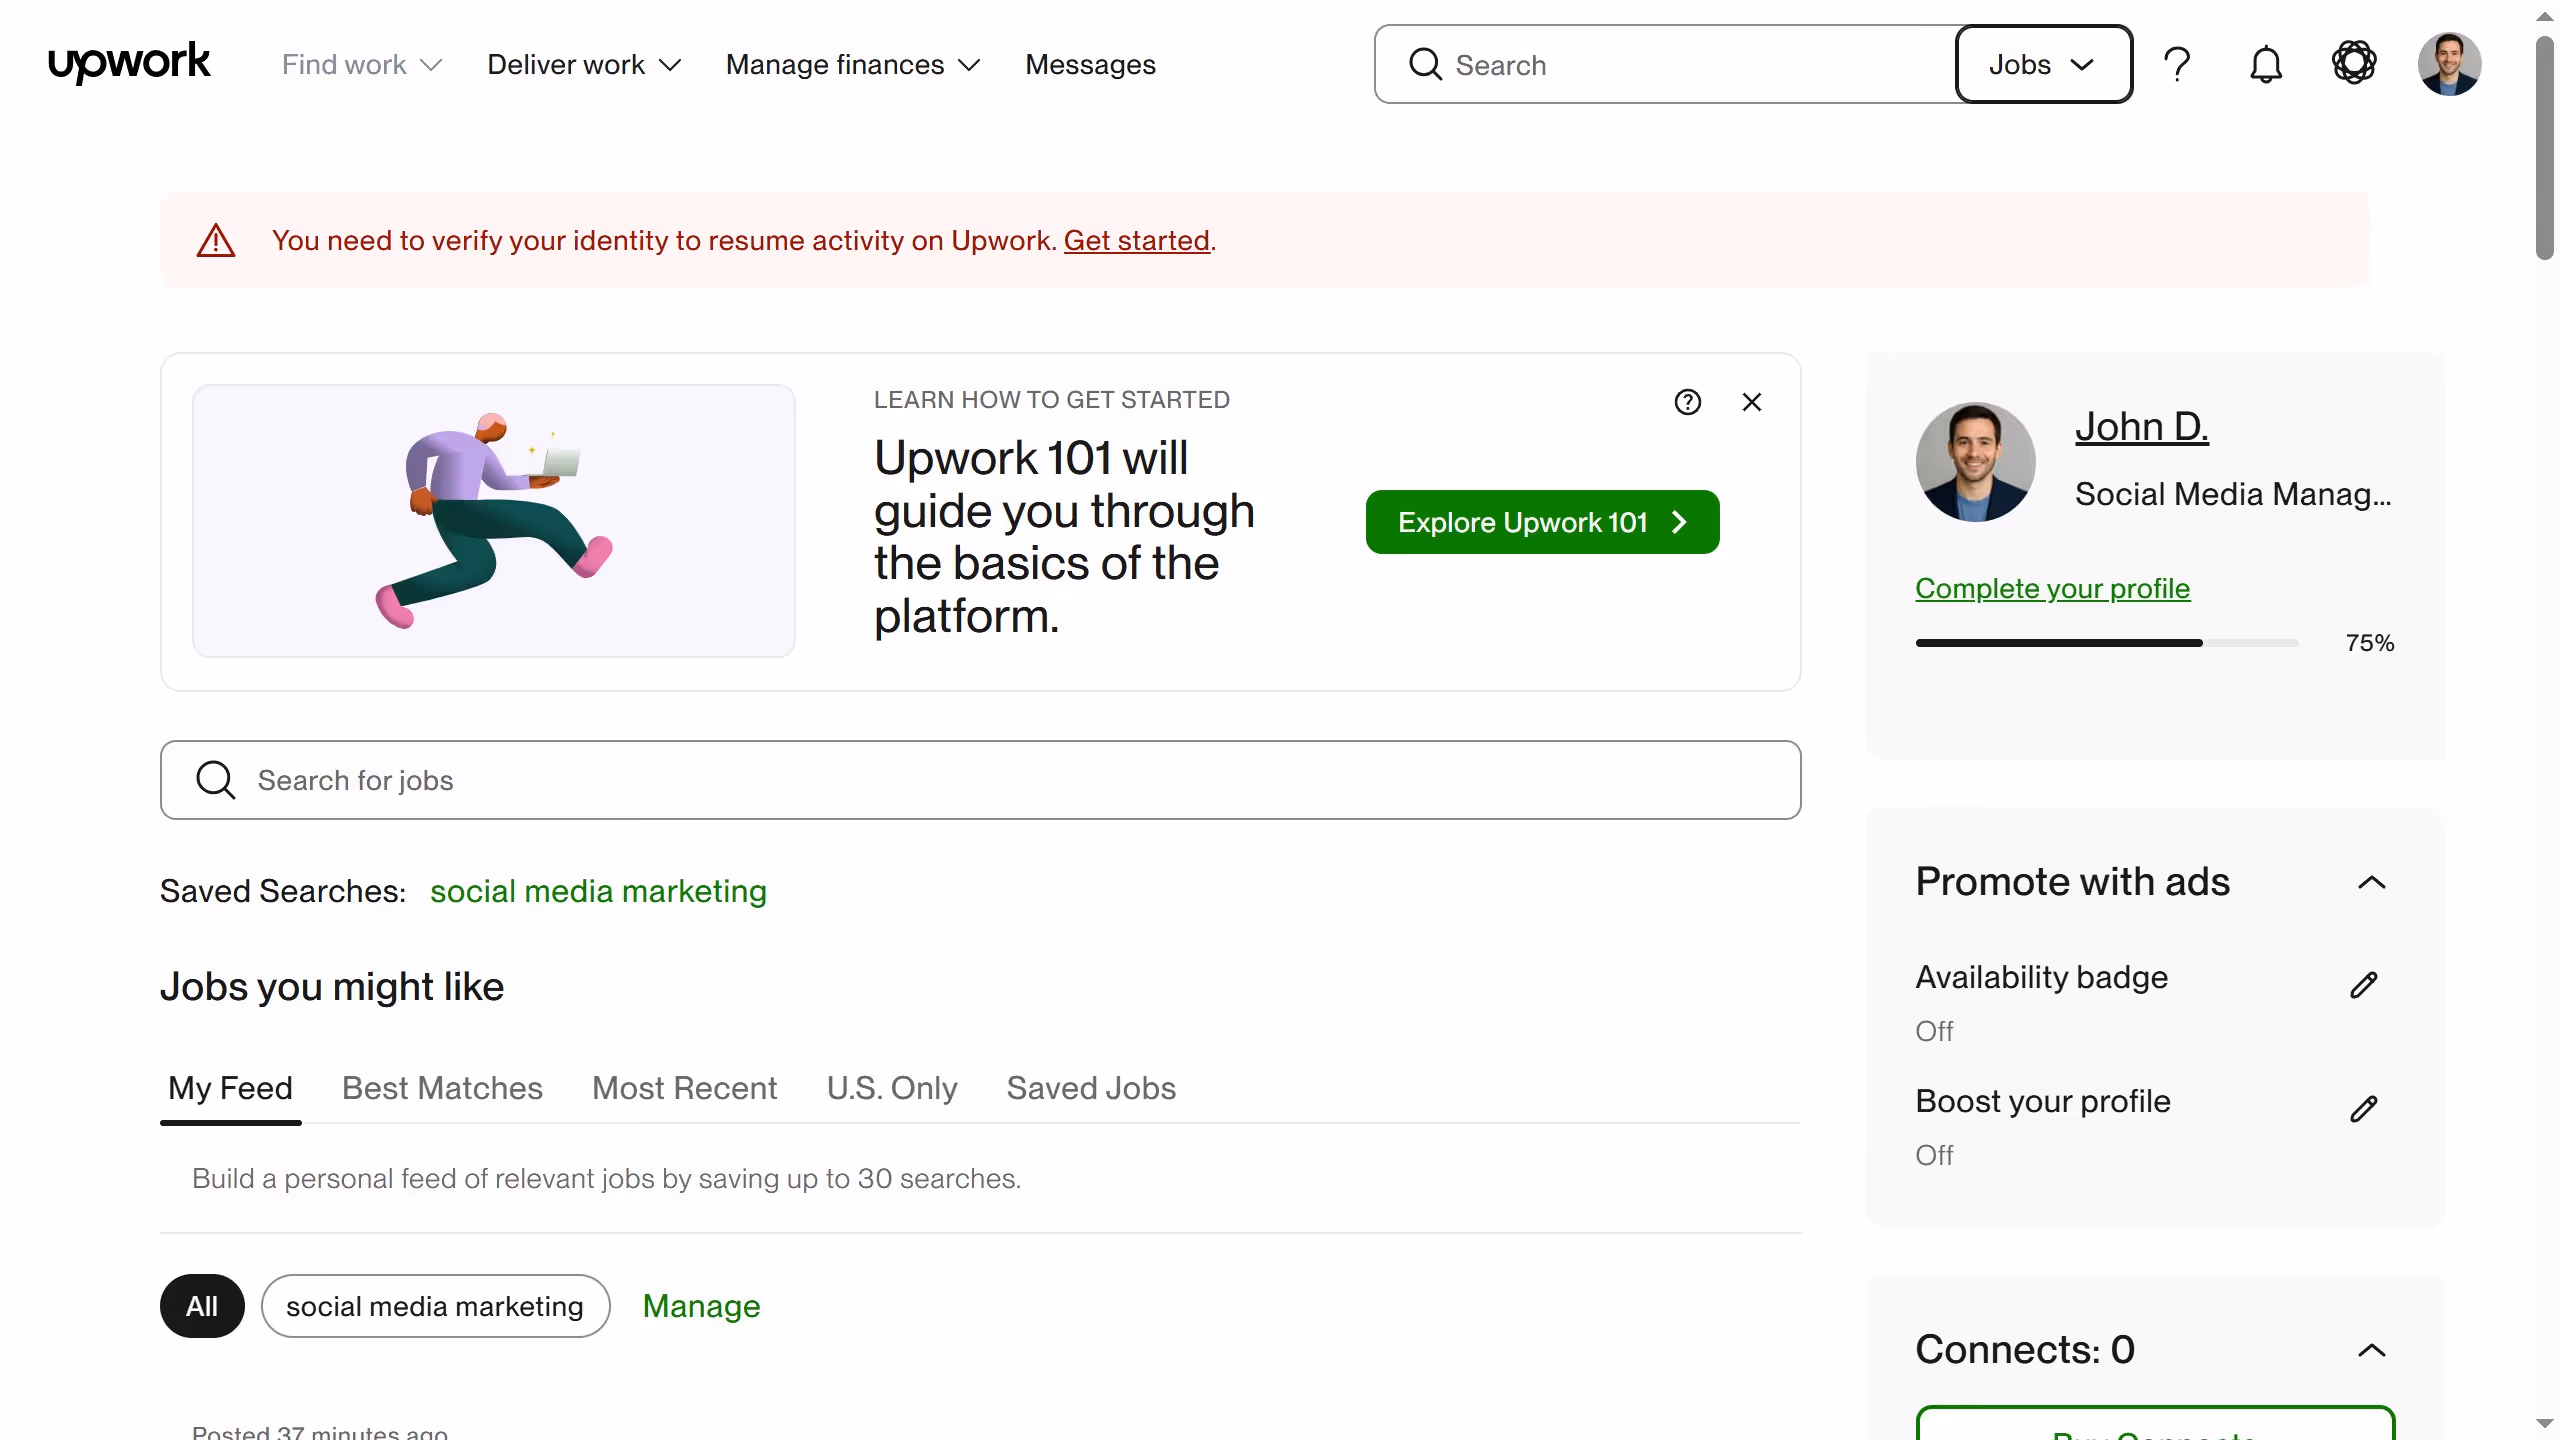Viewport: 2560px width, 1440px height.
Task: Open the notifications bell
Action: (2266, 63)
